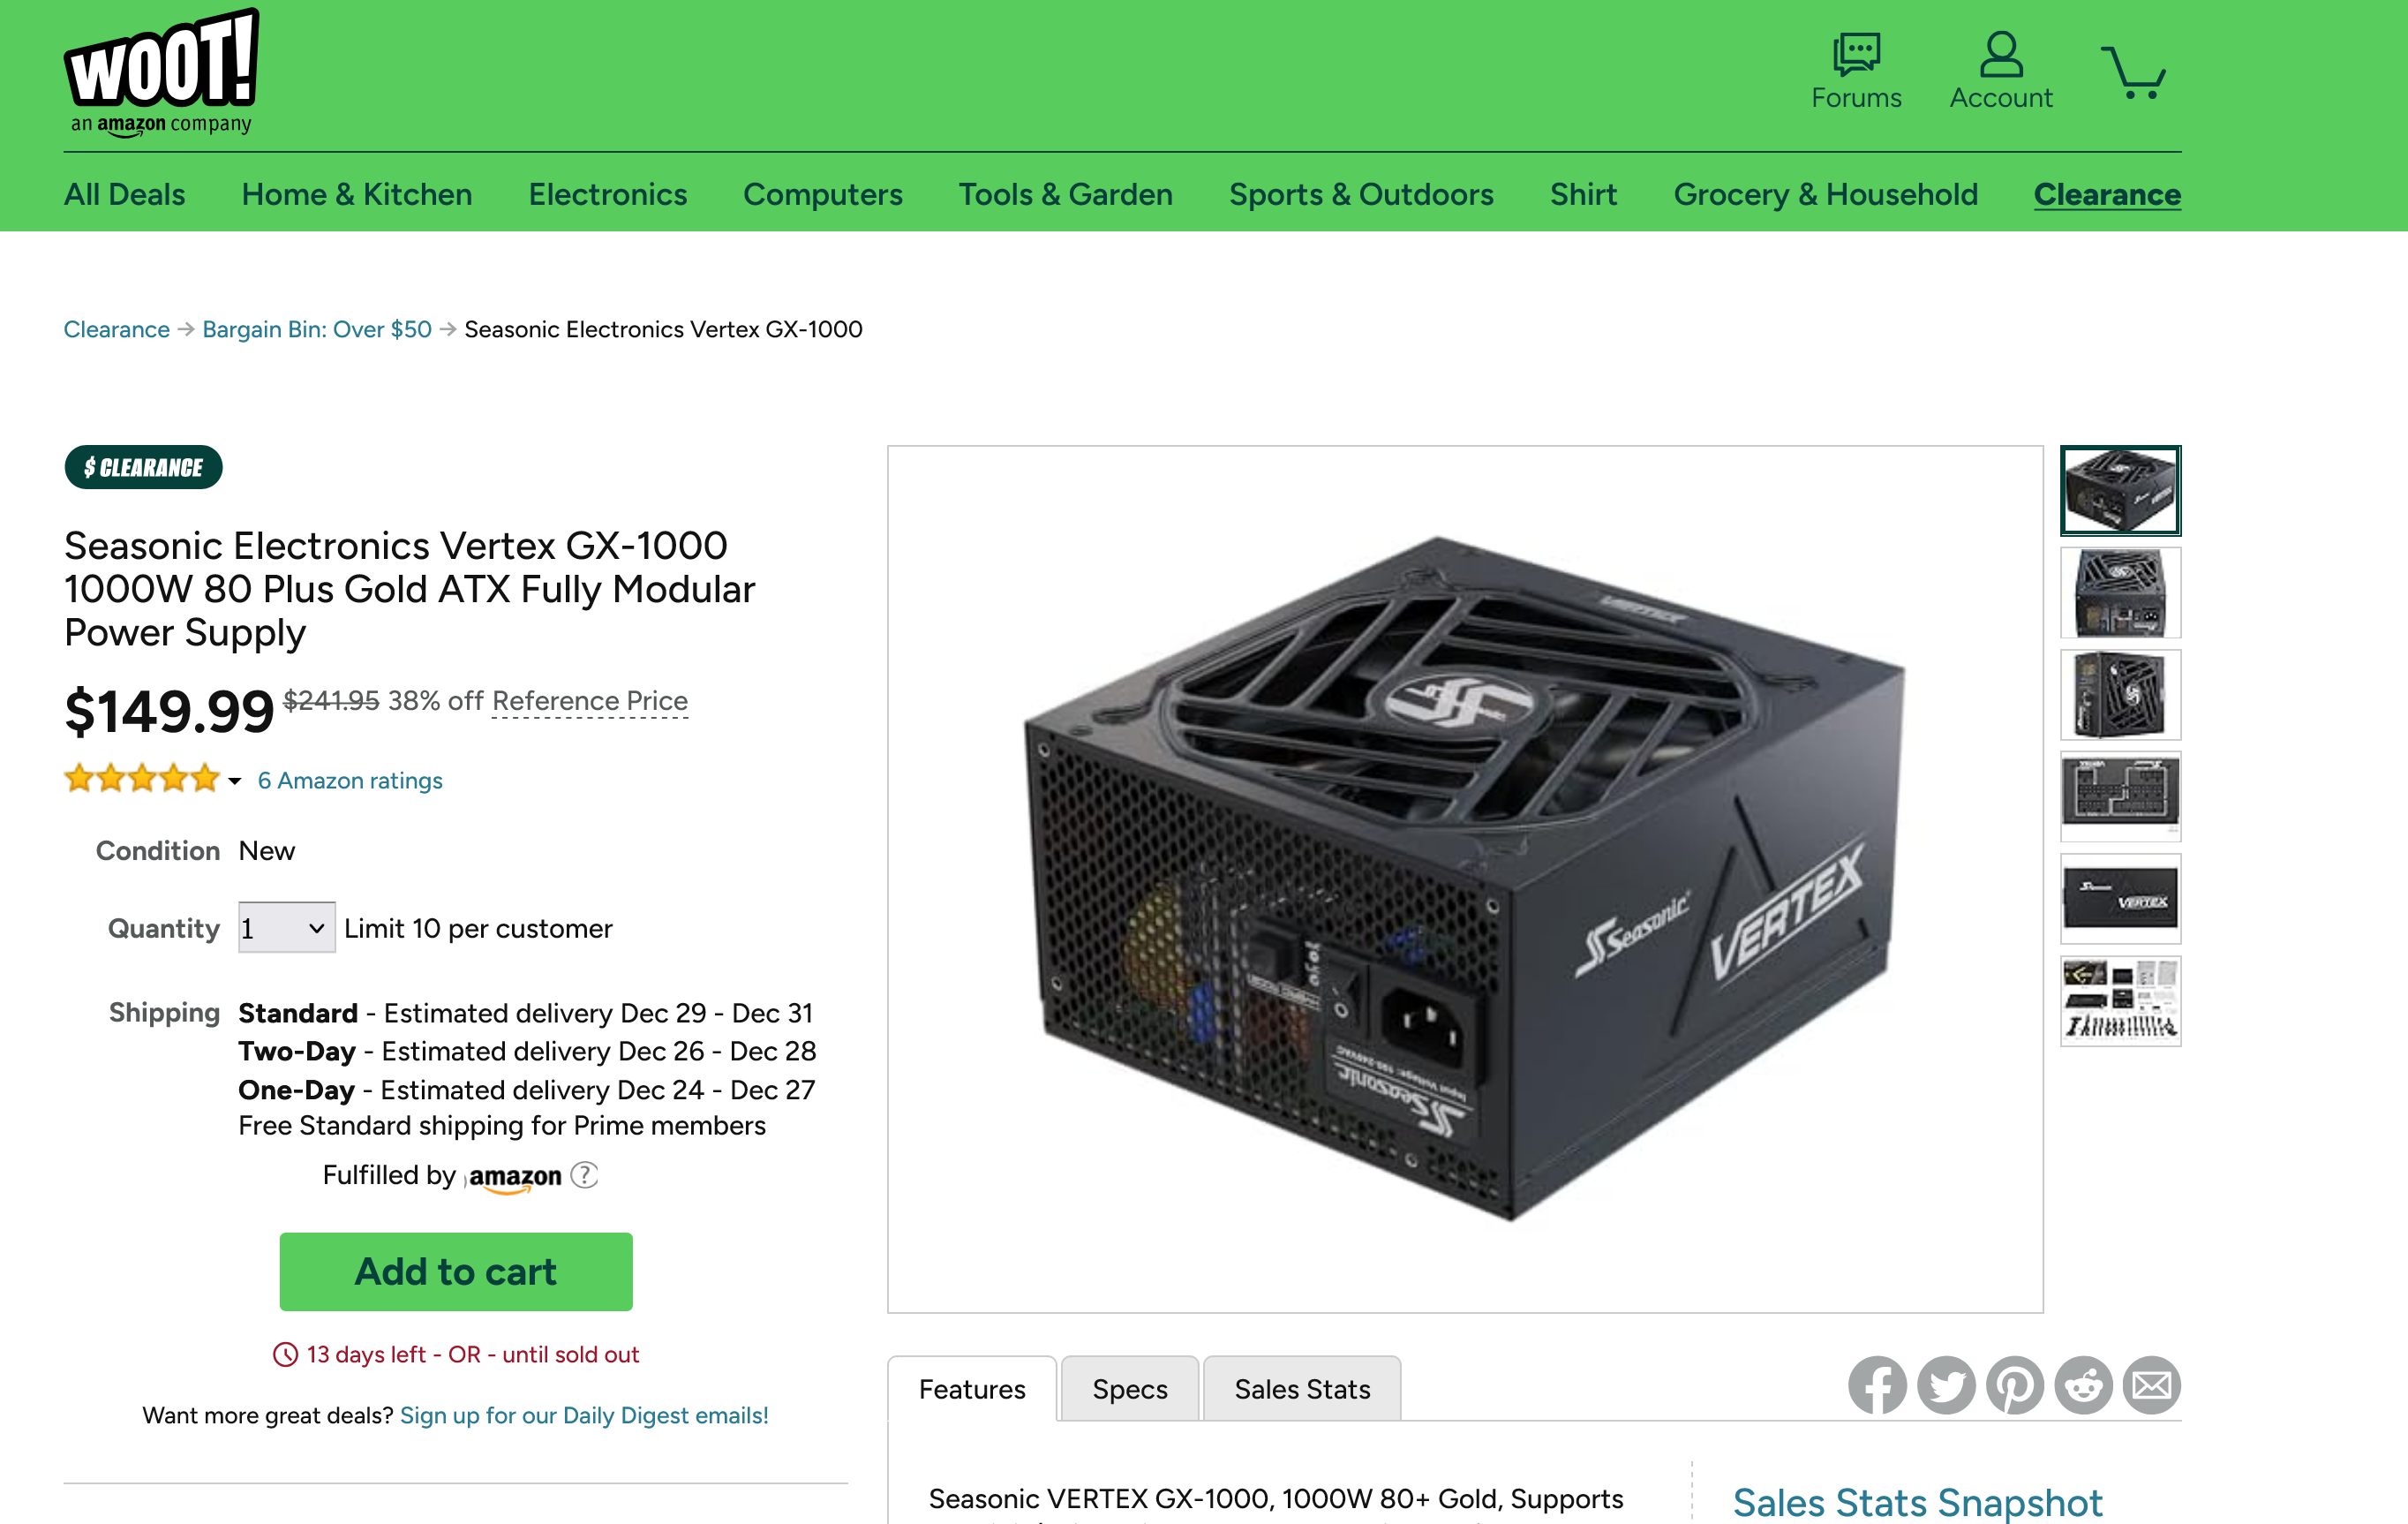Open 6 Amazon ratings link
Image resolution: width=2408 pixels, height=1524 pixels.
(350, 781)
